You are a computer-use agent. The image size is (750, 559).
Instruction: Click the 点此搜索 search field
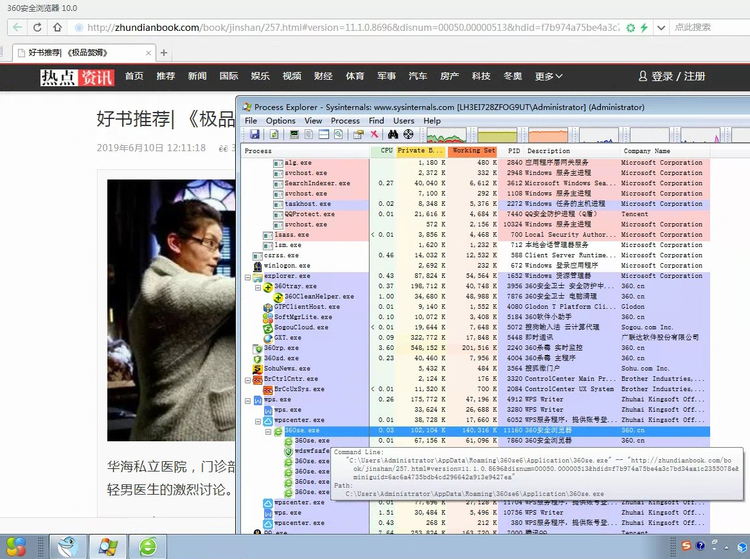pyautogui.click(x=710, y=28)
